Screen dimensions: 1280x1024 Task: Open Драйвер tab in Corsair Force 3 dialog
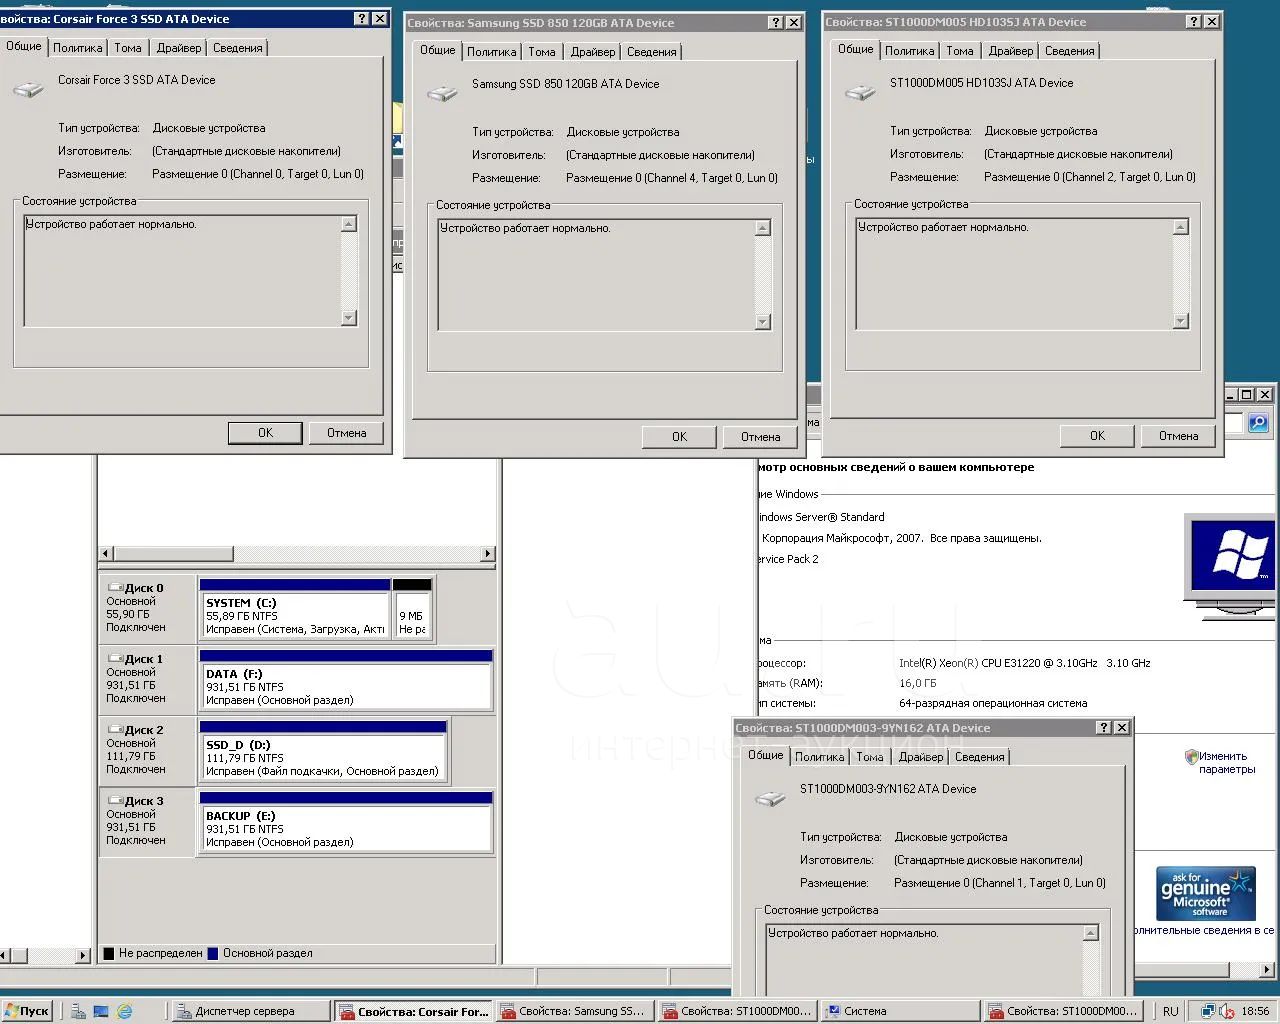pos(179,47)
